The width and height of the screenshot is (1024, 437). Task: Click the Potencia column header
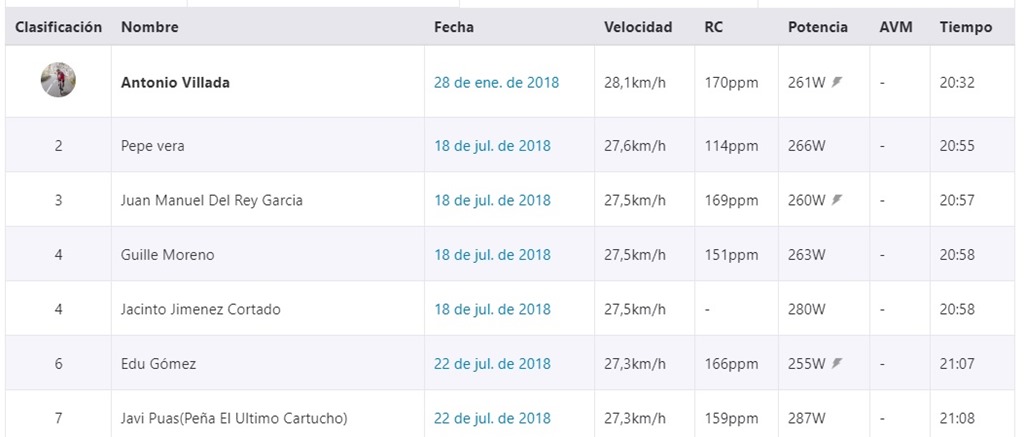(x=818, y=27)
